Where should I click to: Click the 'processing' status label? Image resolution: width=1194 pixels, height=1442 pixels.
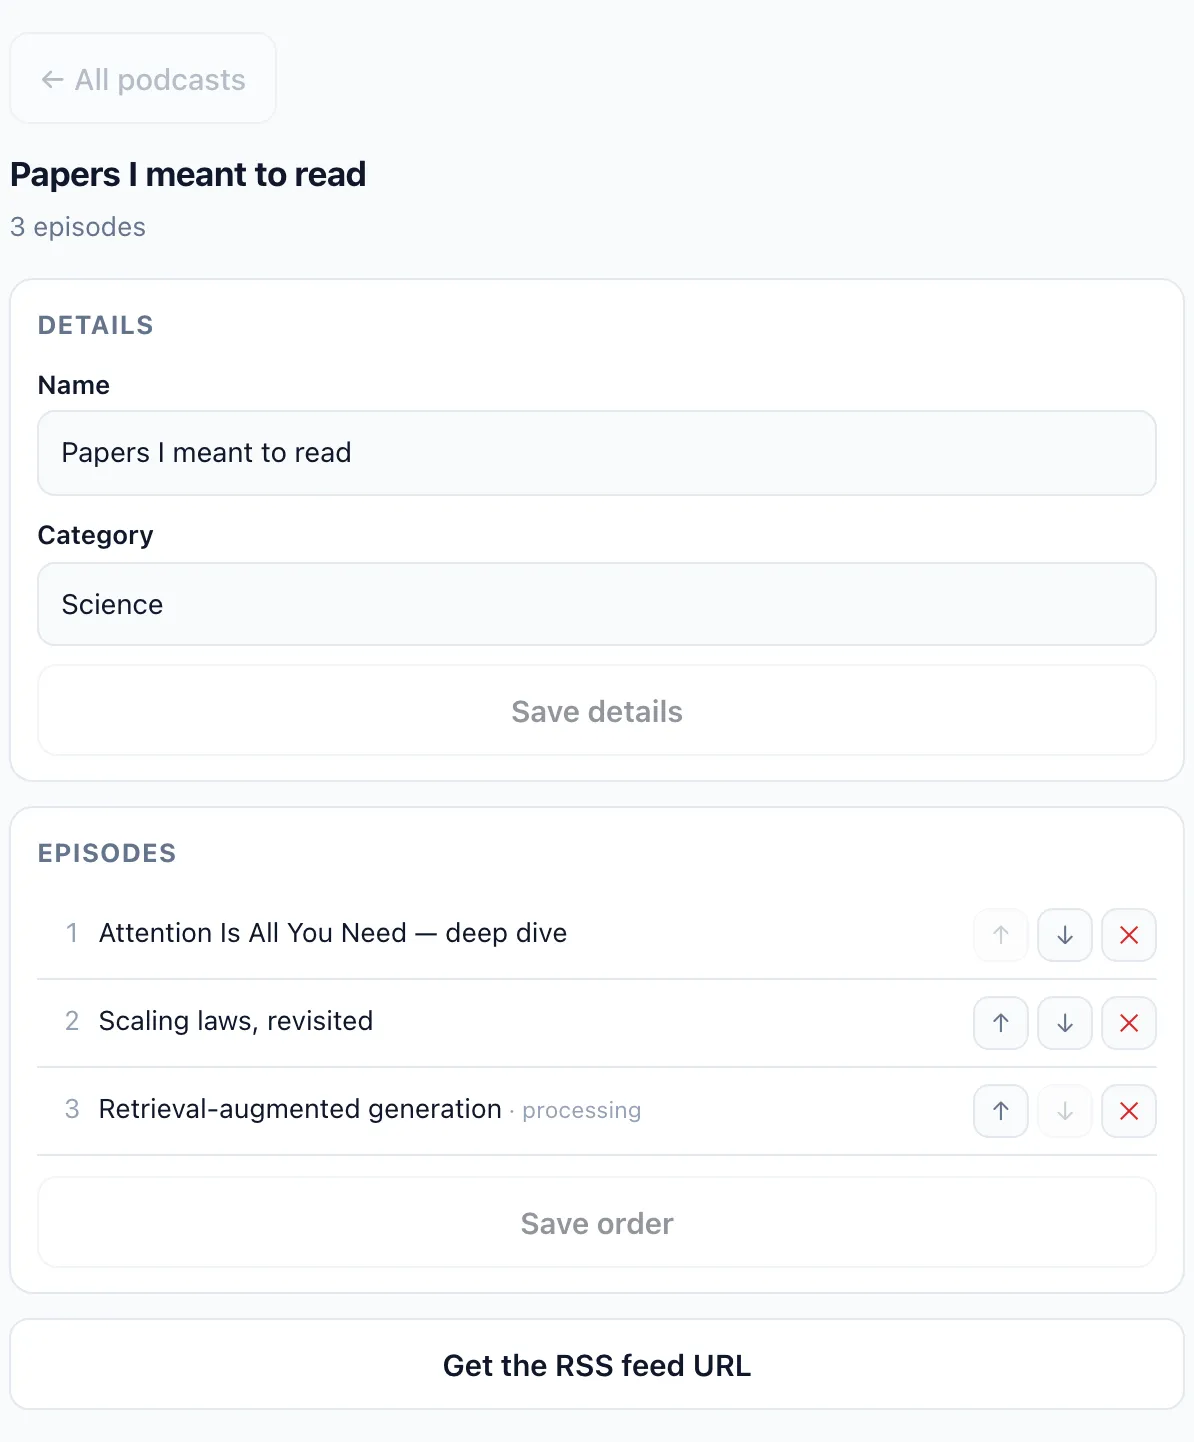pos(581,1111)
